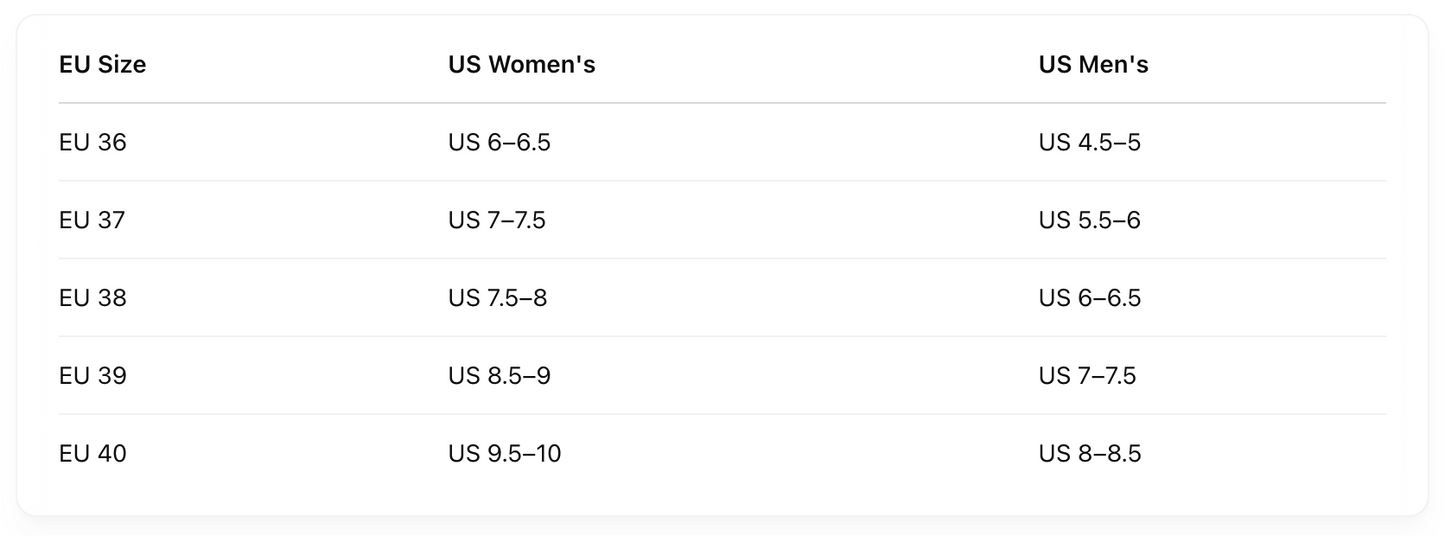Click the US Women's column header
The height and width of the screenshot is (536, 1445).
coord(521,65)
